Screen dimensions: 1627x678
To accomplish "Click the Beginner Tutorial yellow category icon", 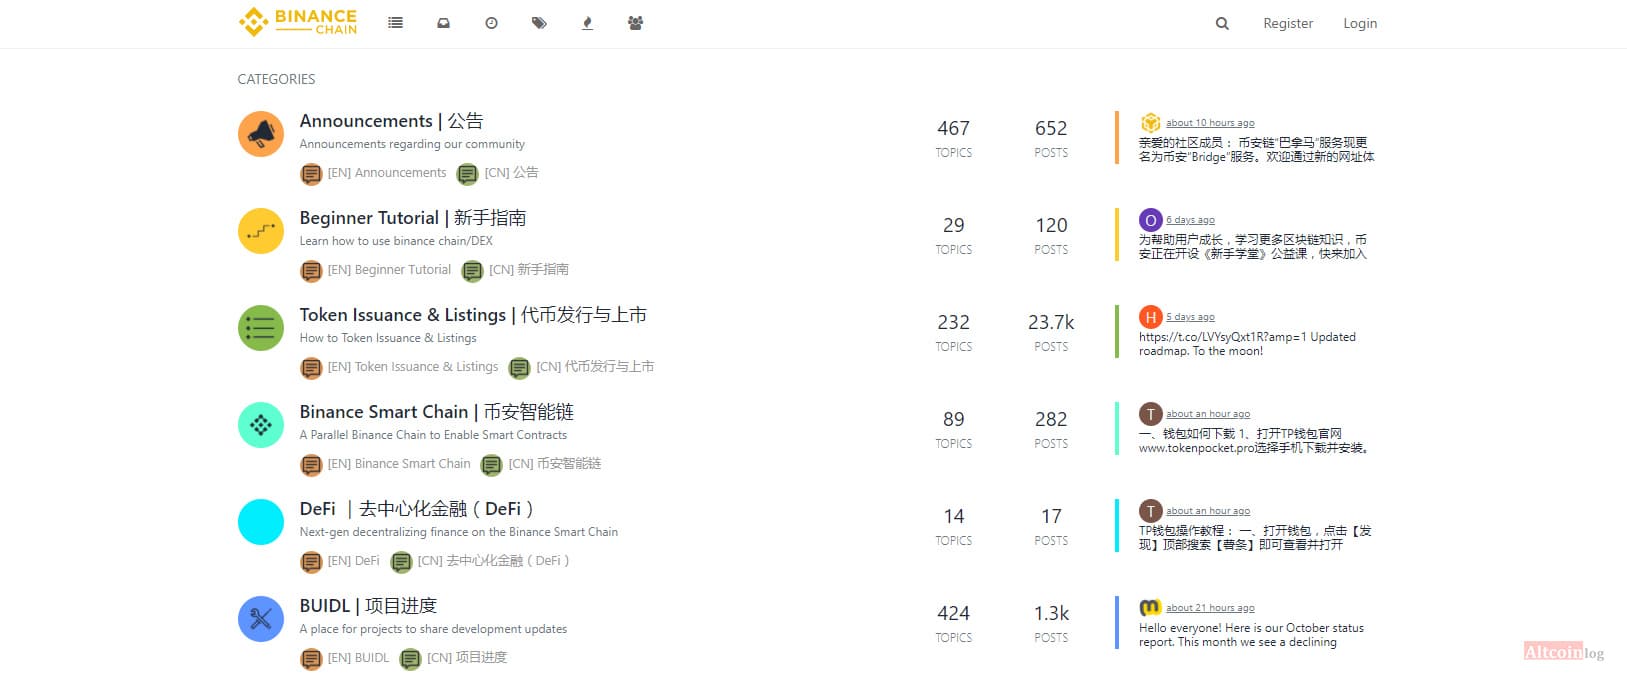I will tap(261, 231).
